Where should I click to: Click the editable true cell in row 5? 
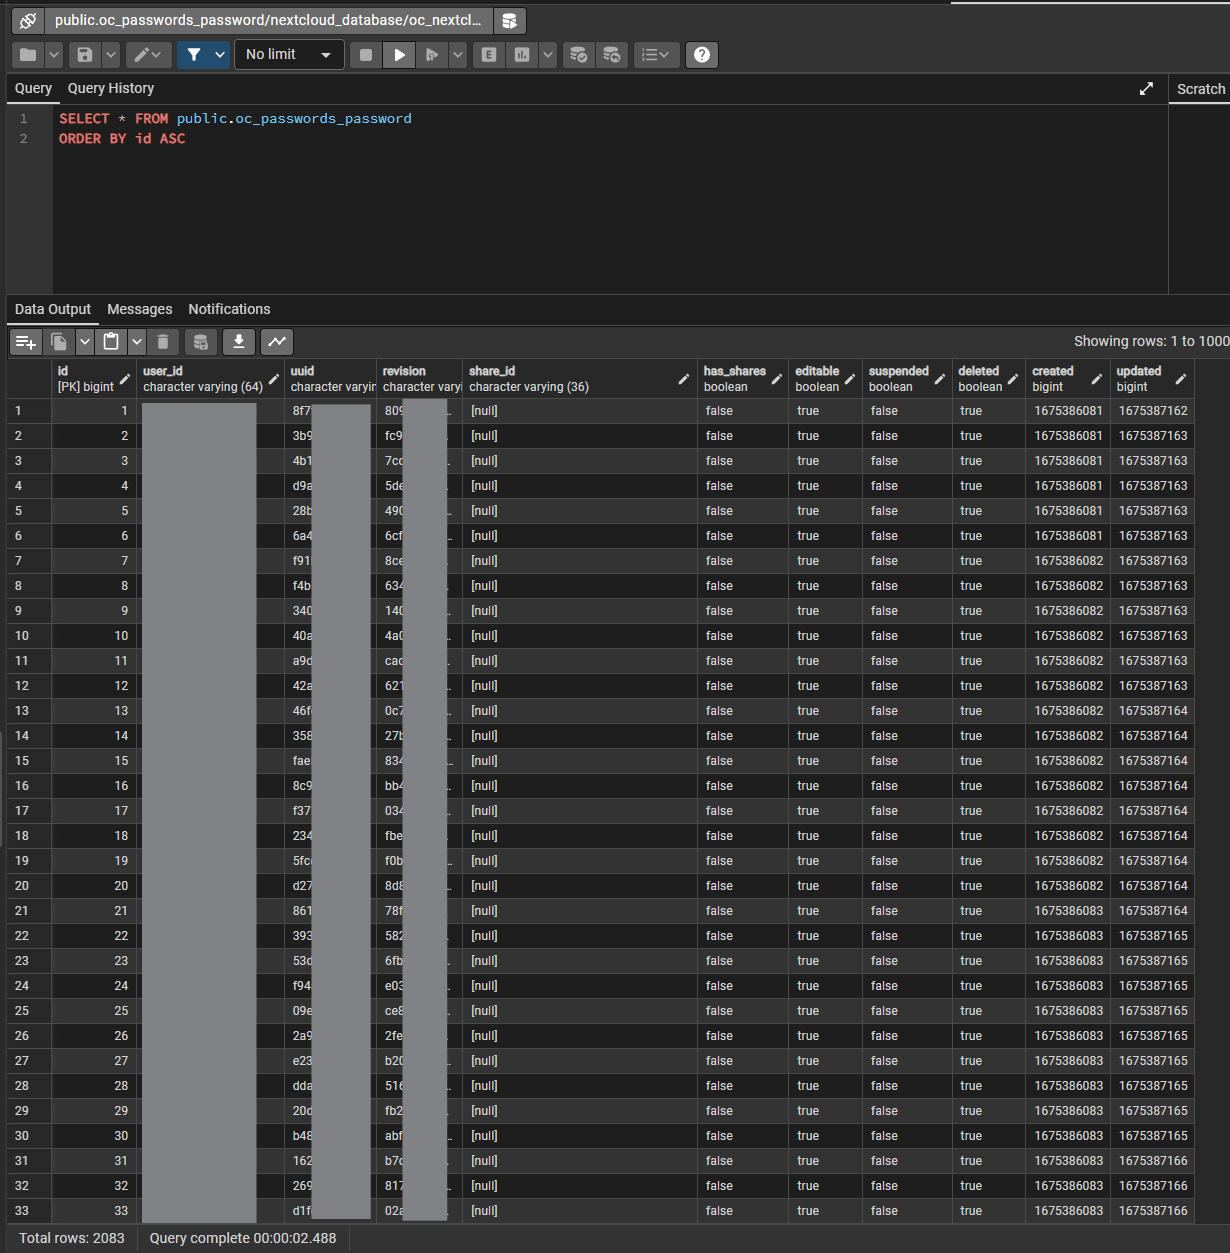(x=808, y=511)
